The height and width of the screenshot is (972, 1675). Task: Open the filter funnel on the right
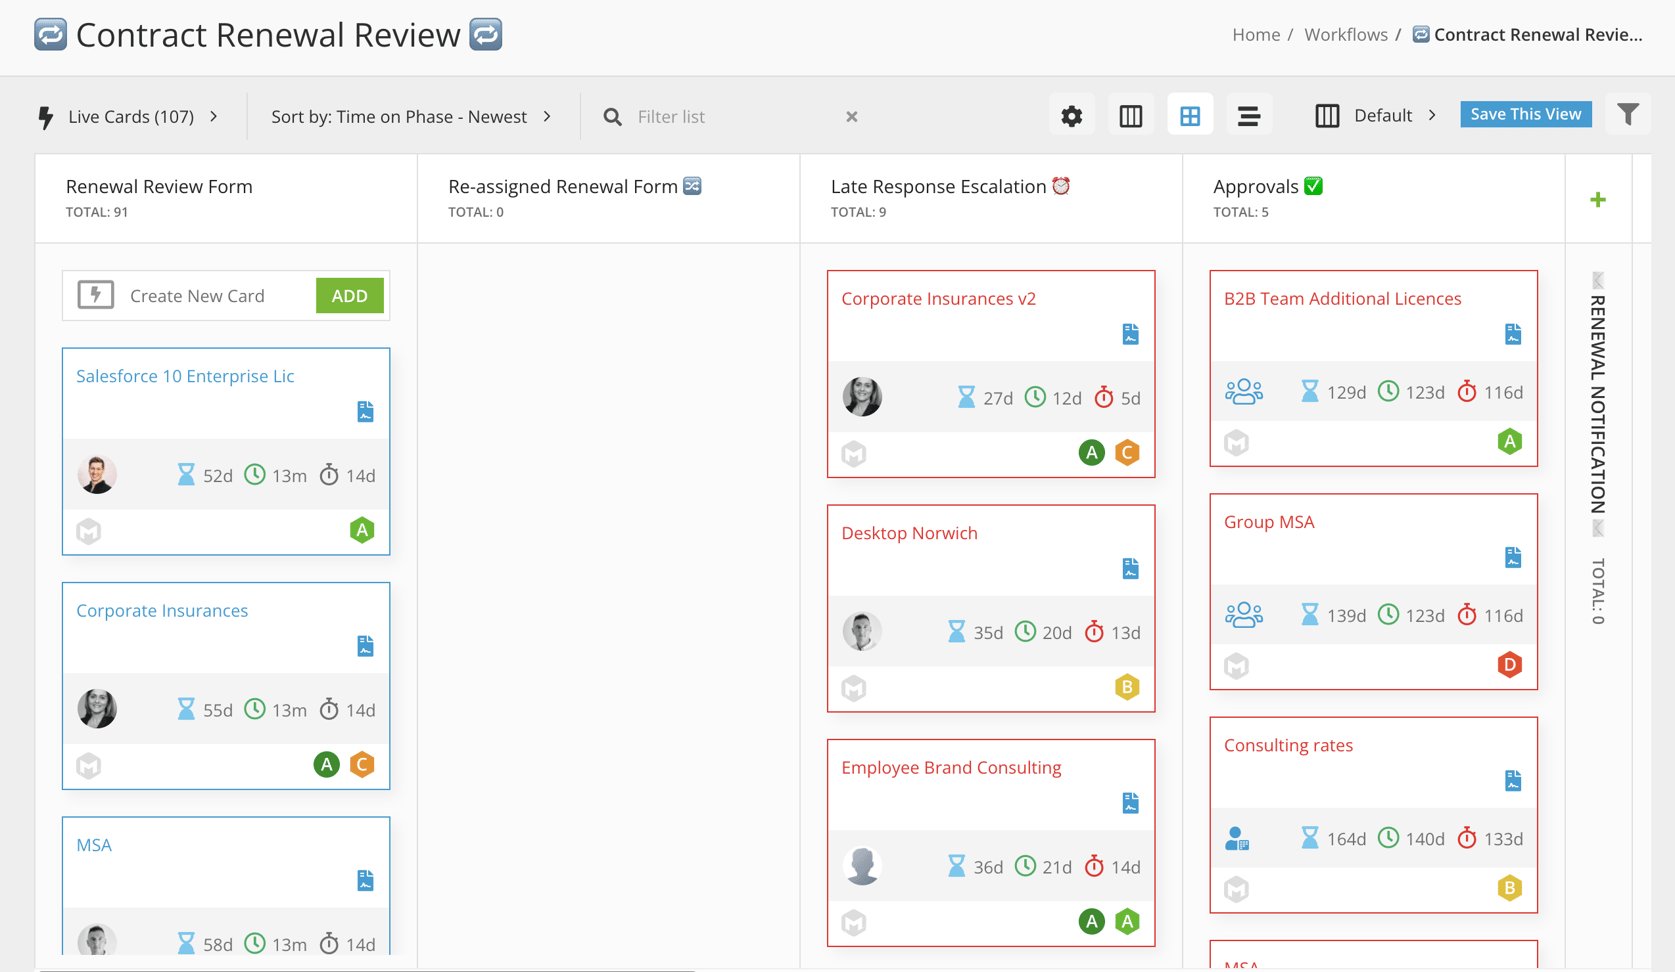click(1629, 114)
